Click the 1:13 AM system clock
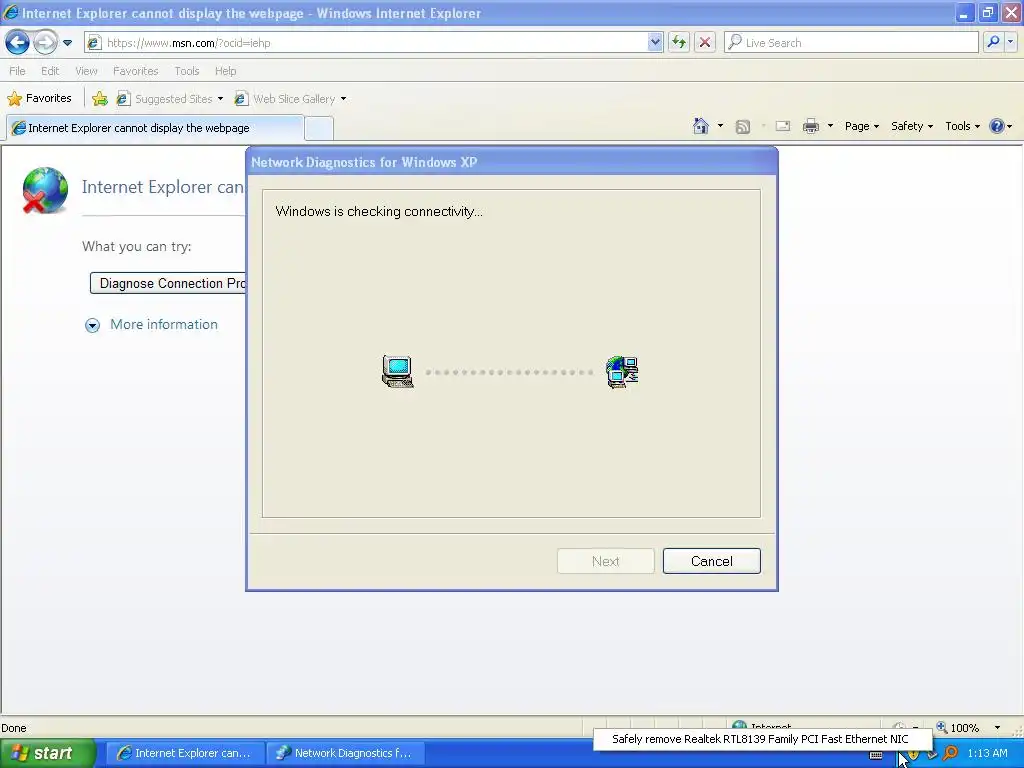This screenshot has width=1024, height=768. pyautogui.click(x=987, y=753)
